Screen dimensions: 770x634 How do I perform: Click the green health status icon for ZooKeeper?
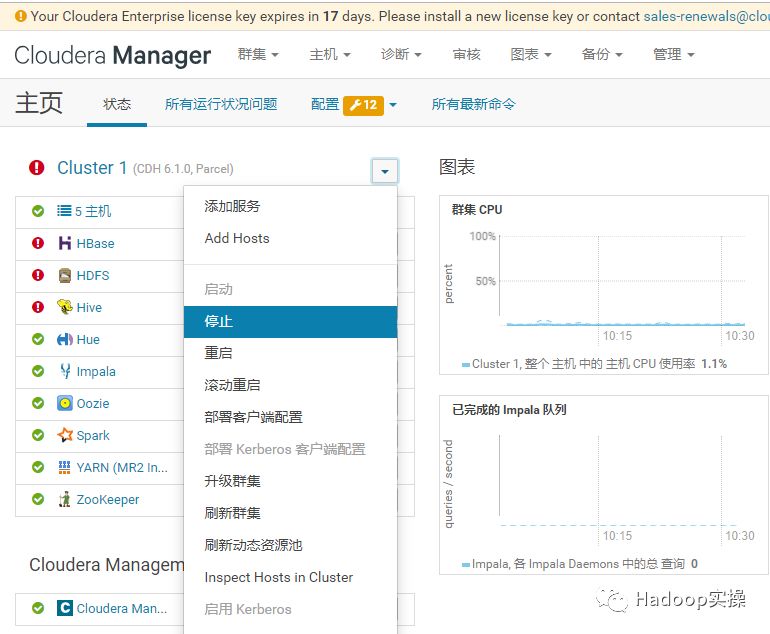38,499
